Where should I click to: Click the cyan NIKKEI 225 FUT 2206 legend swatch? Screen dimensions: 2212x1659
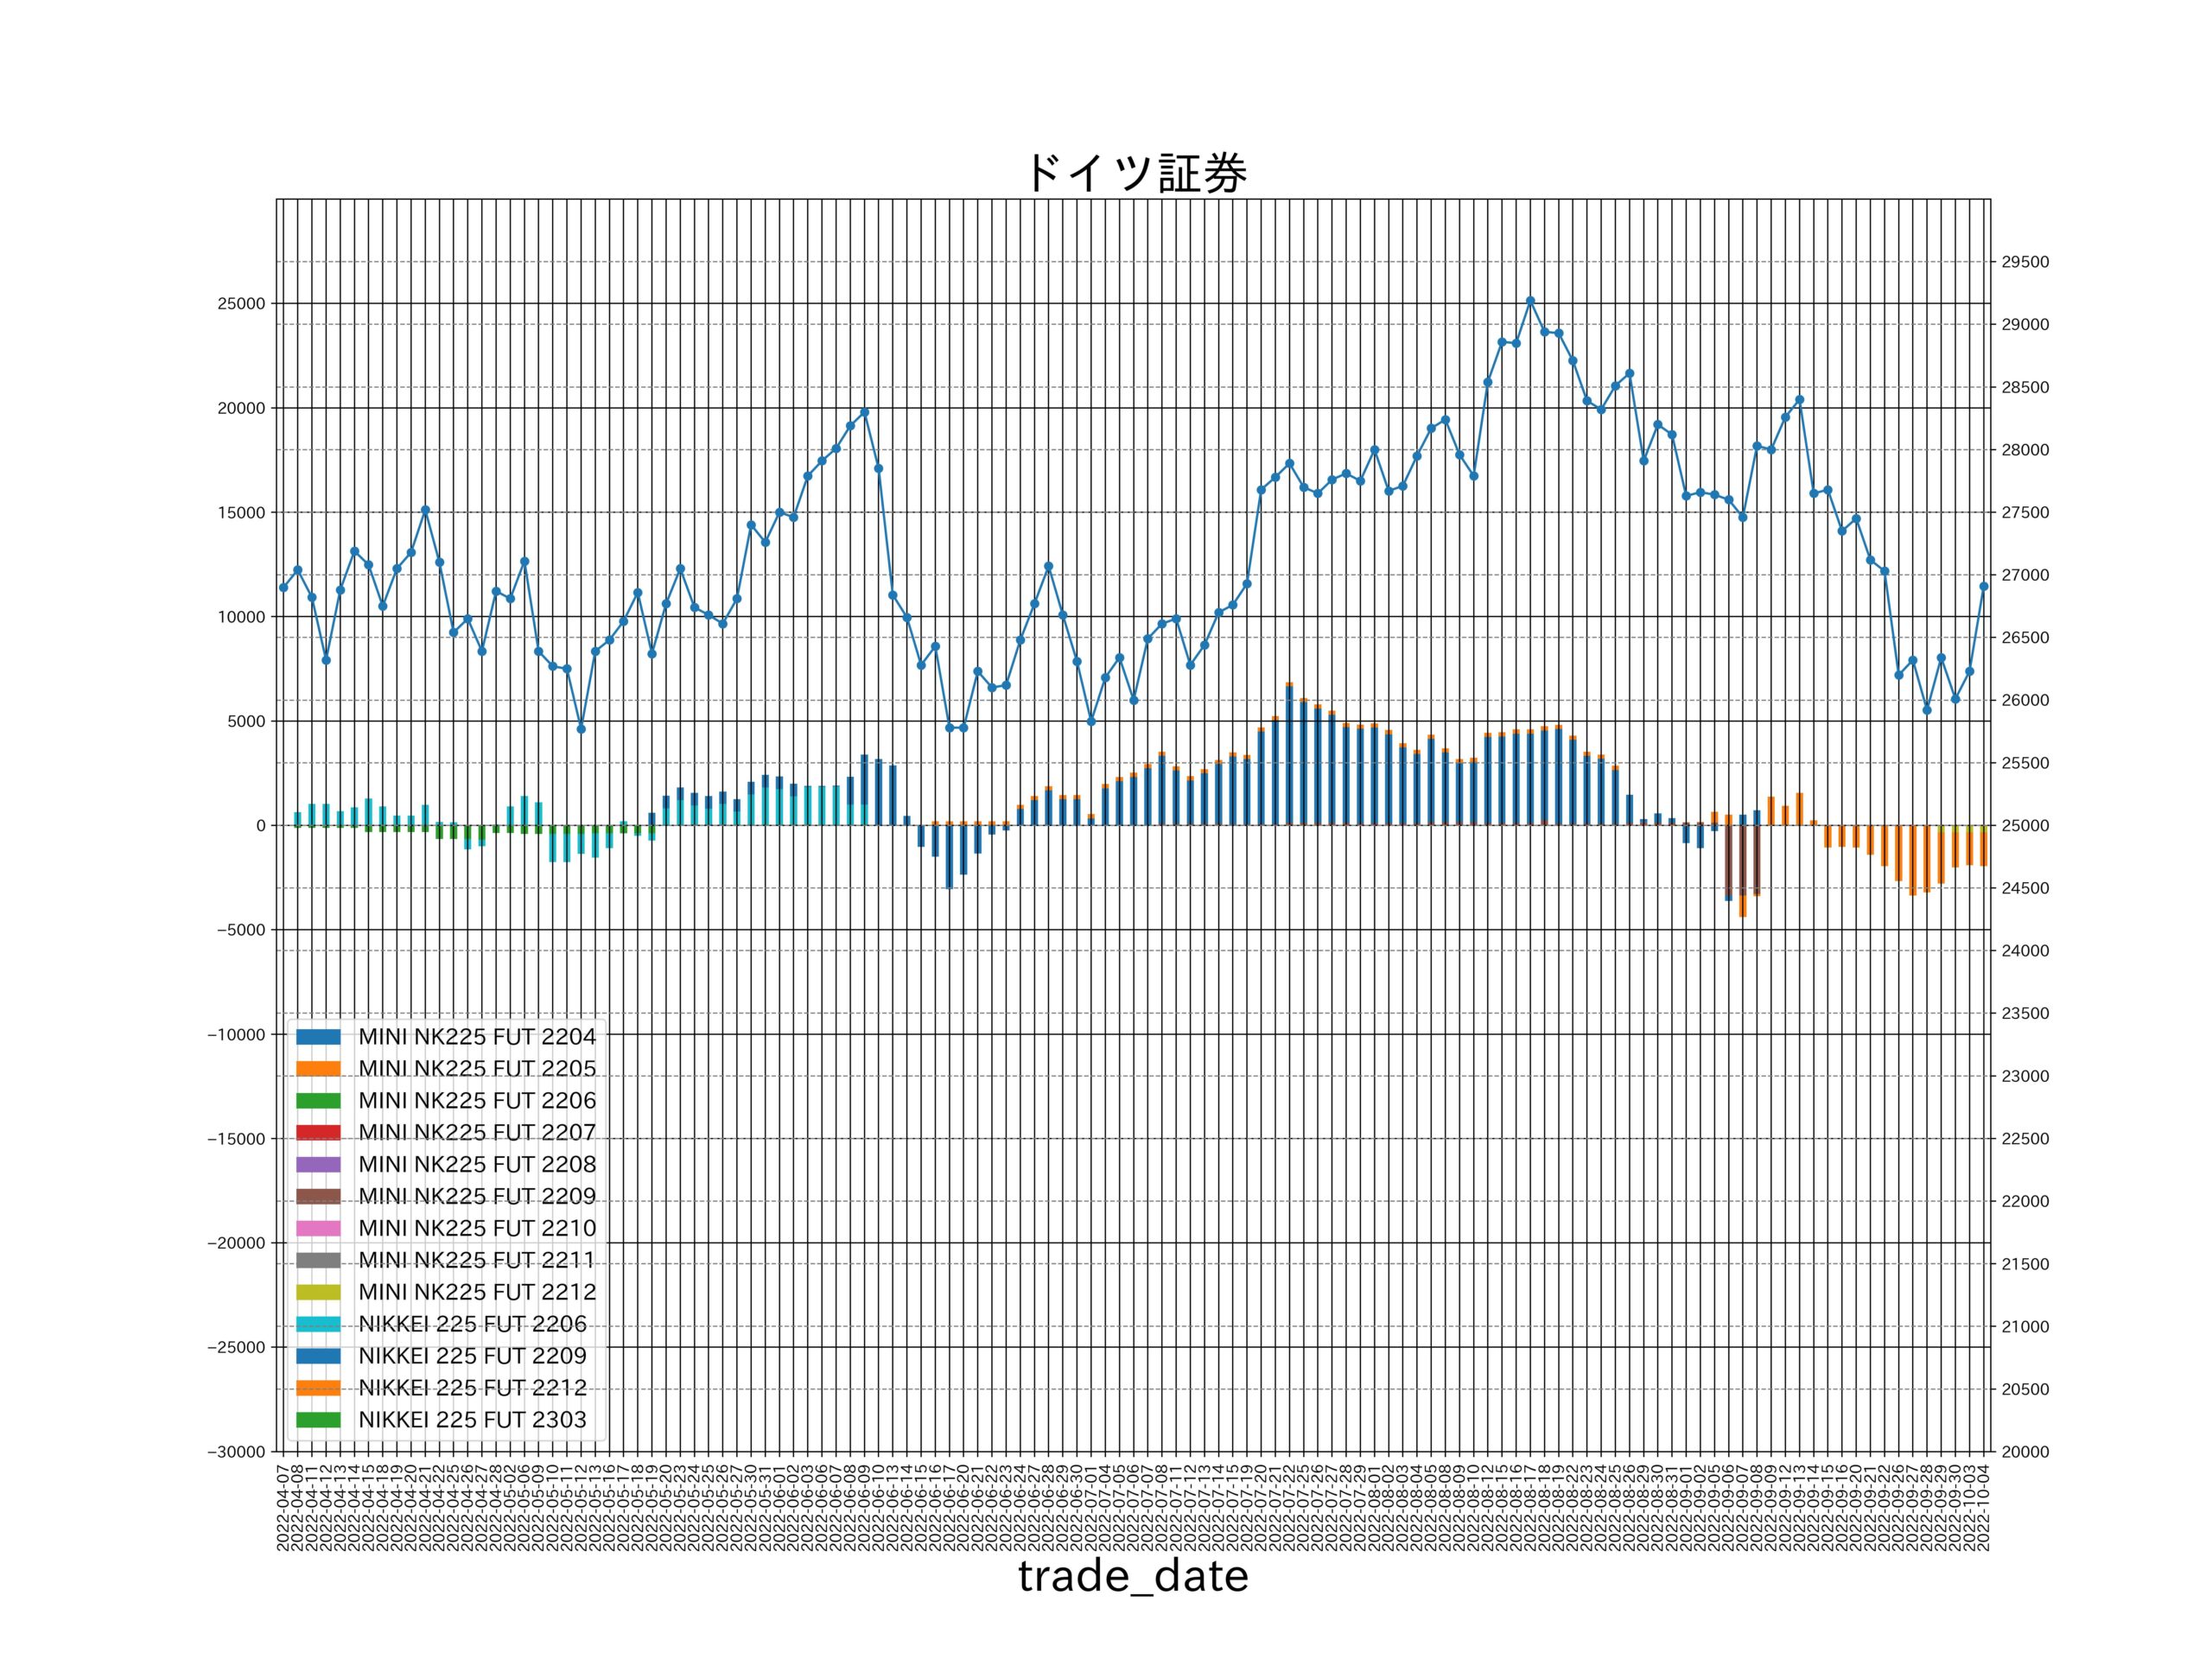click(x=318, y=1325)
